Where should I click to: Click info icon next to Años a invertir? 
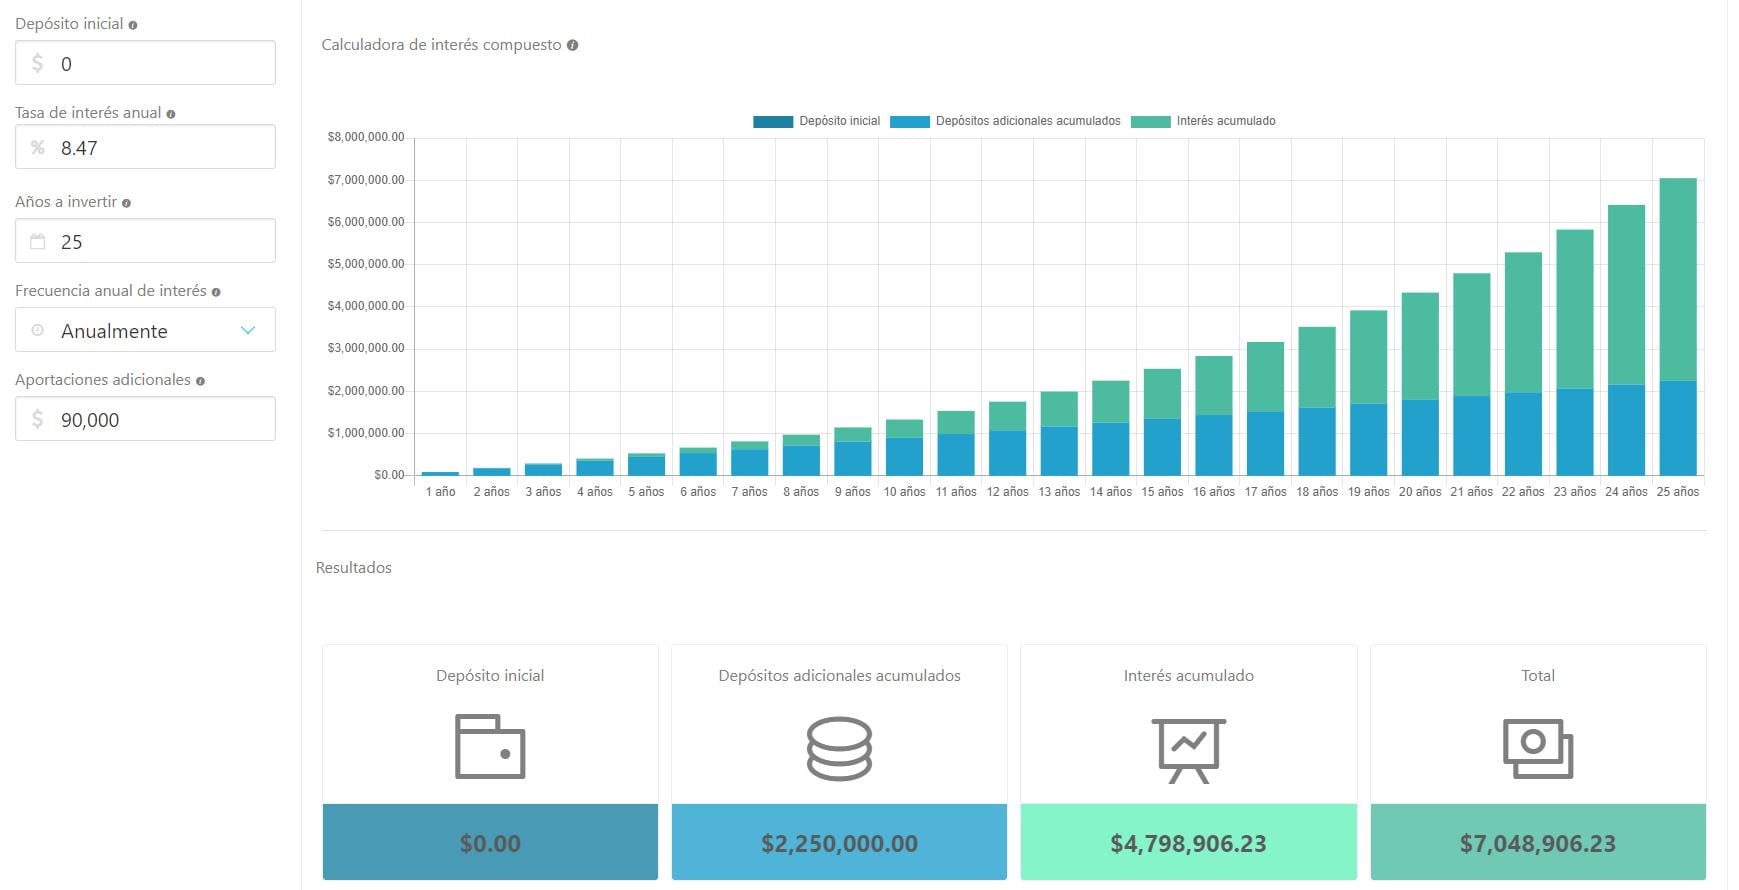(126, 203)
